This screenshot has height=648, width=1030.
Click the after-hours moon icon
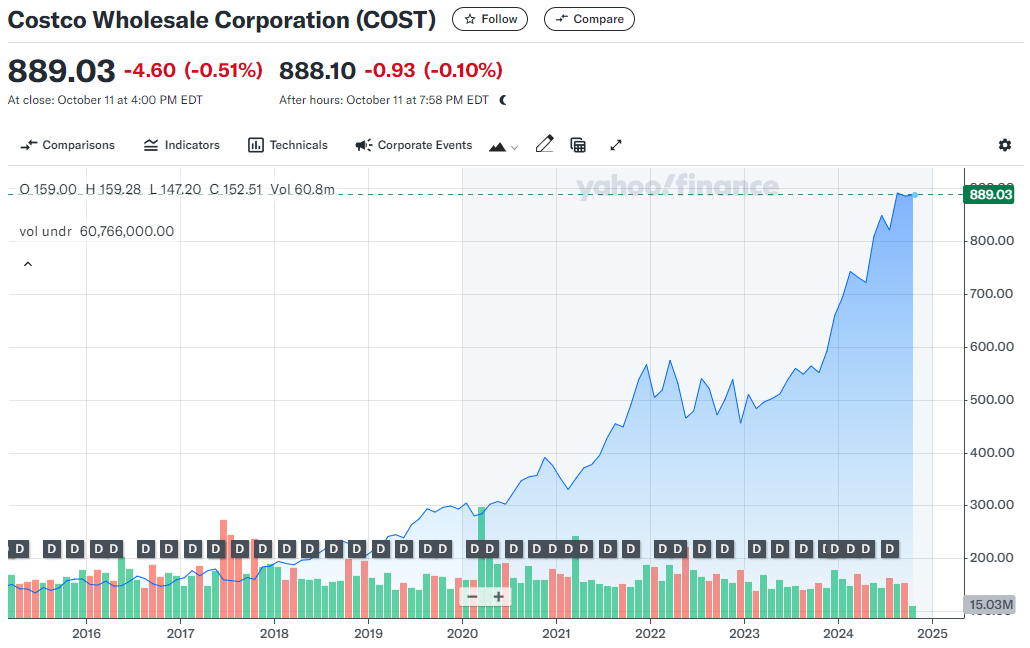pos(503,100)
